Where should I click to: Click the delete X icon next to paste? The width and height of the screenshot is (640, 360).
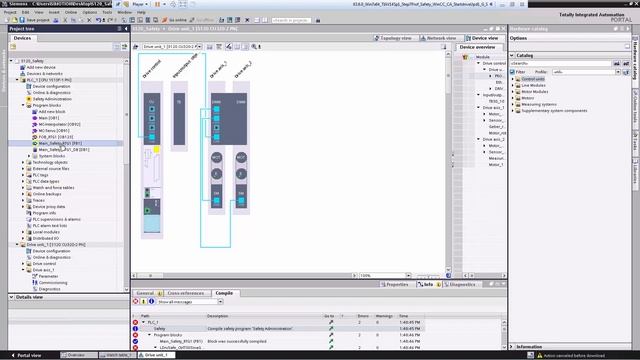(x=89, y=20)
